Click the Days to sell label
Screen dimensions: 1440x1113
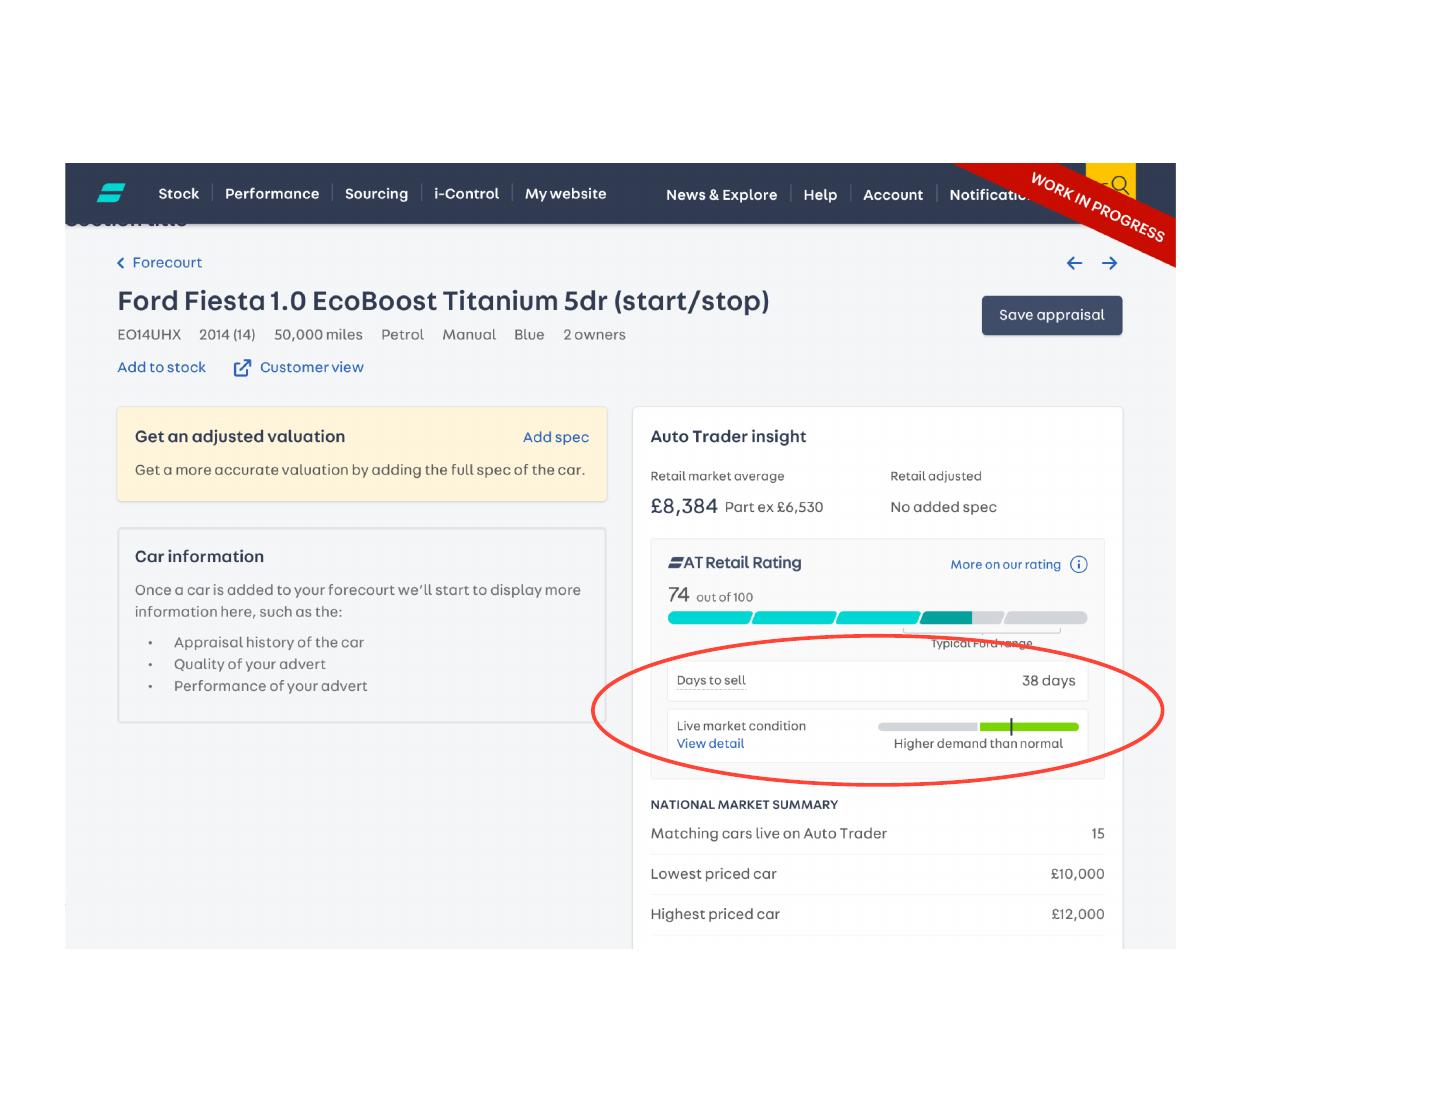coord(711,680)
